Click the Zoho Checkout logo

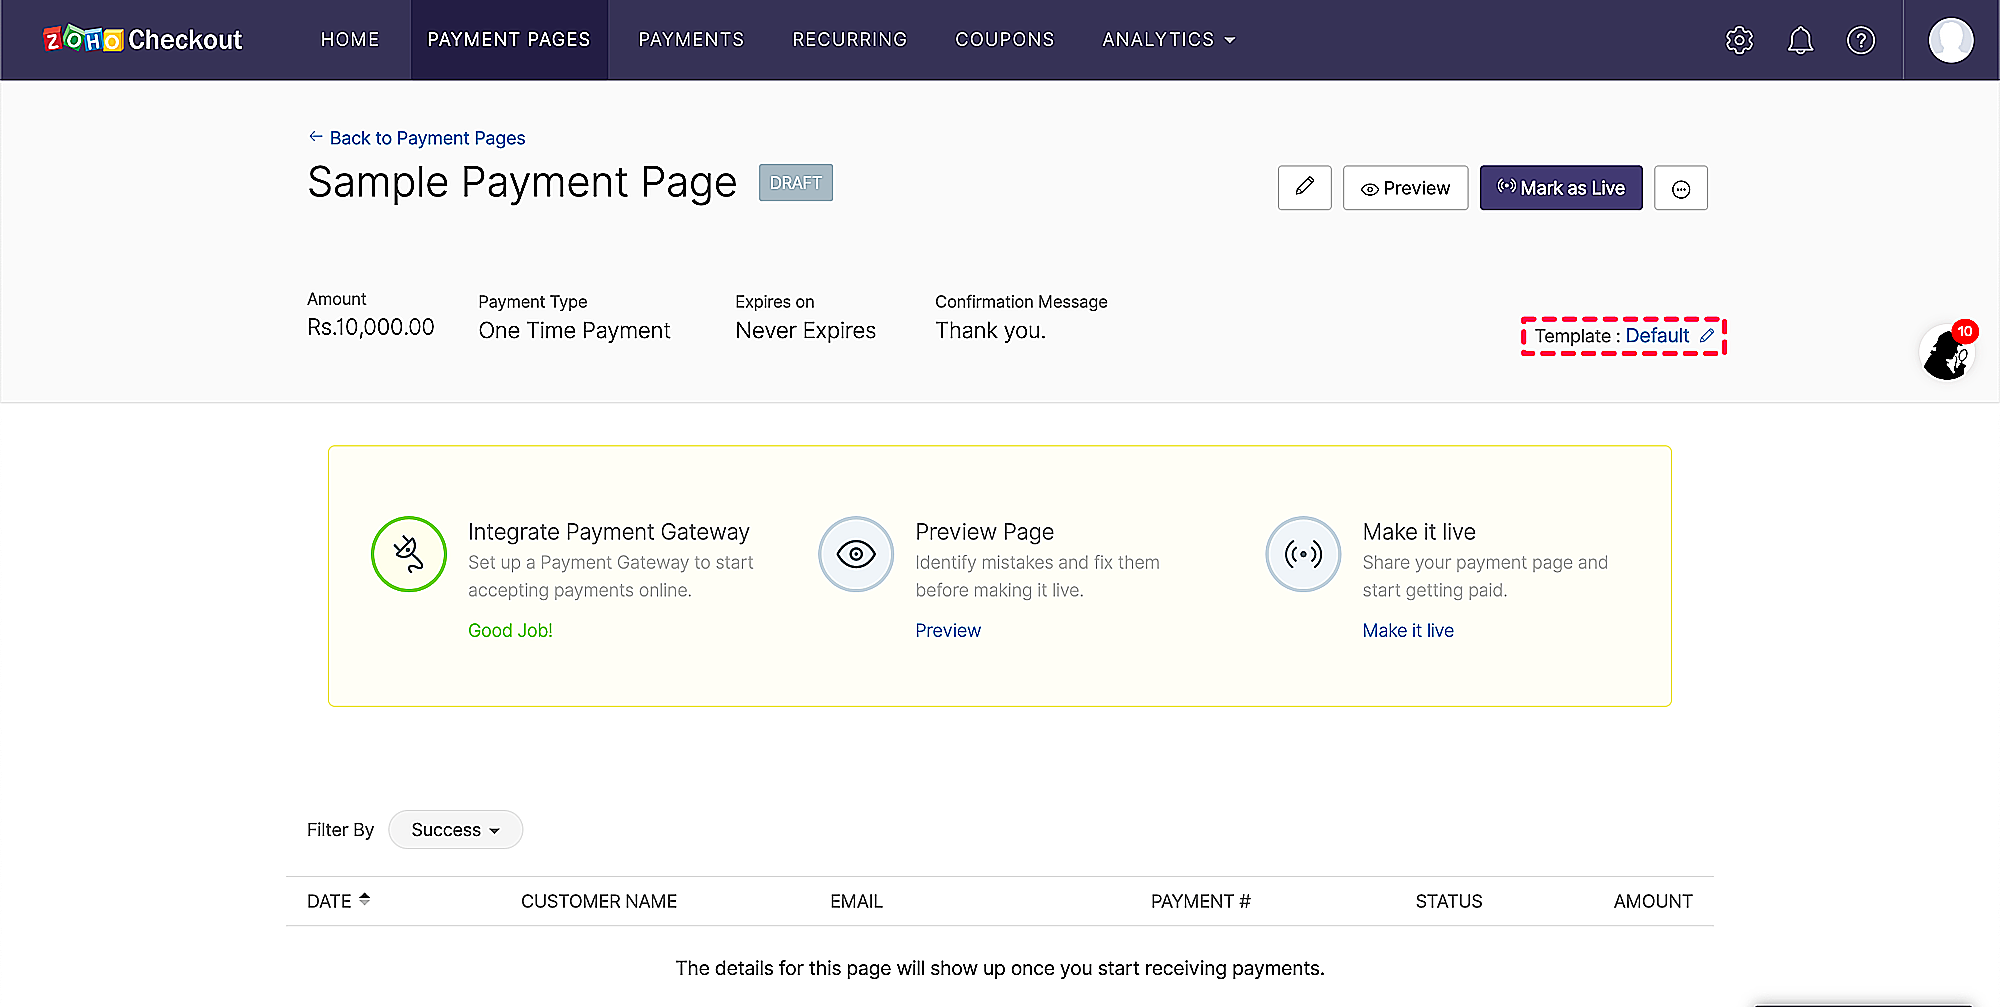[x=143, y=40]
